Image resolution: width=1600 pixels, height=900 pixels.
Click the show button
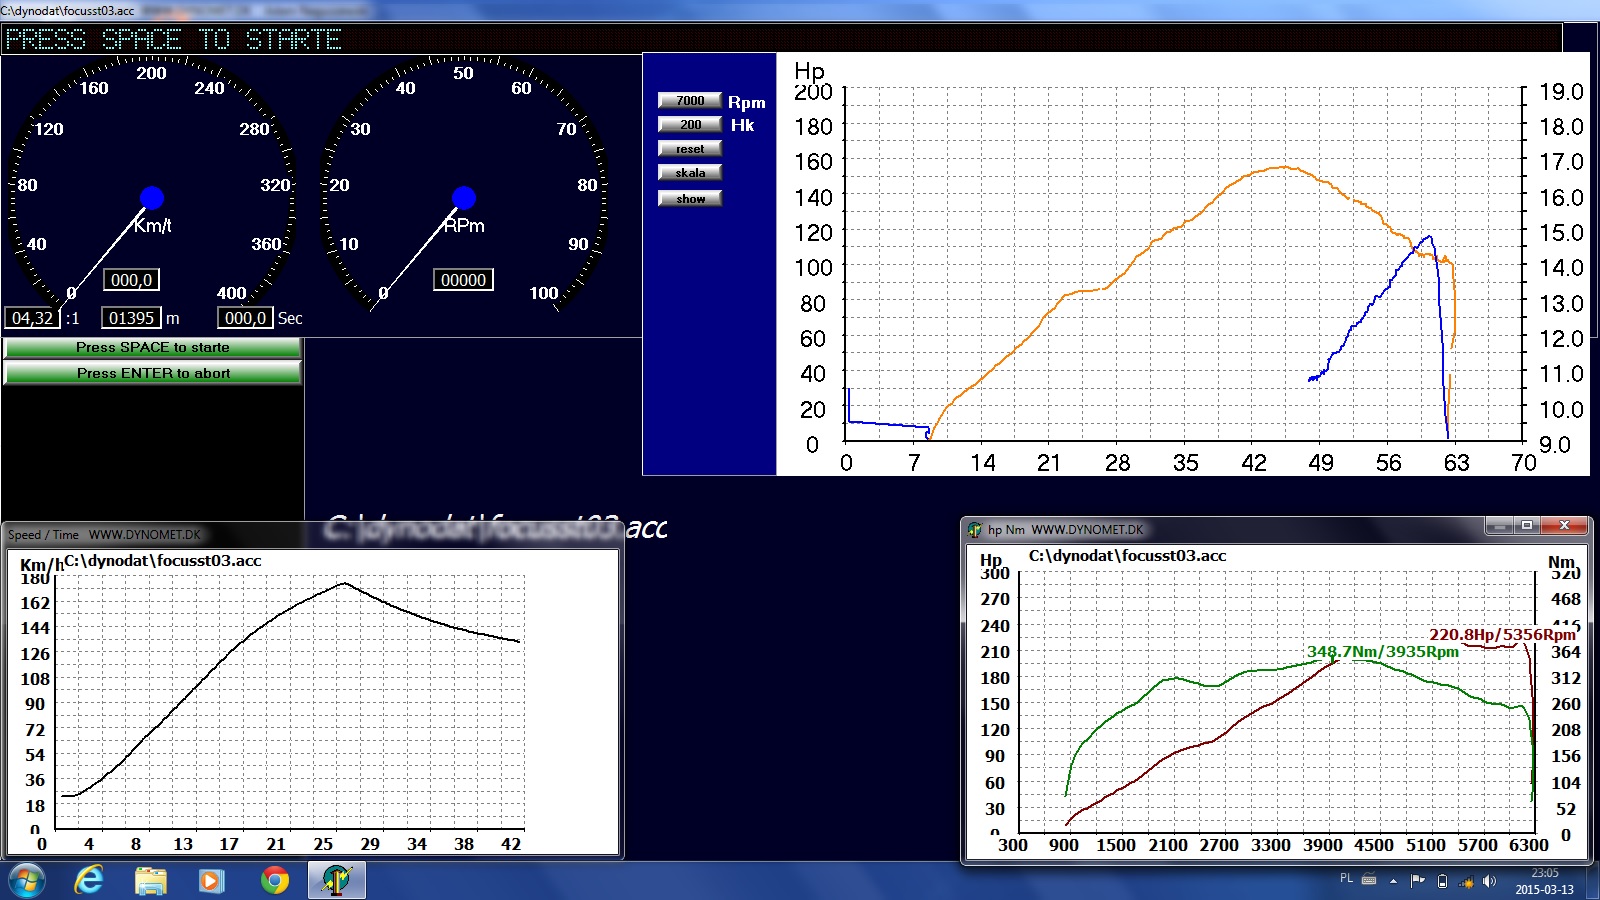(x=690, y=199)
